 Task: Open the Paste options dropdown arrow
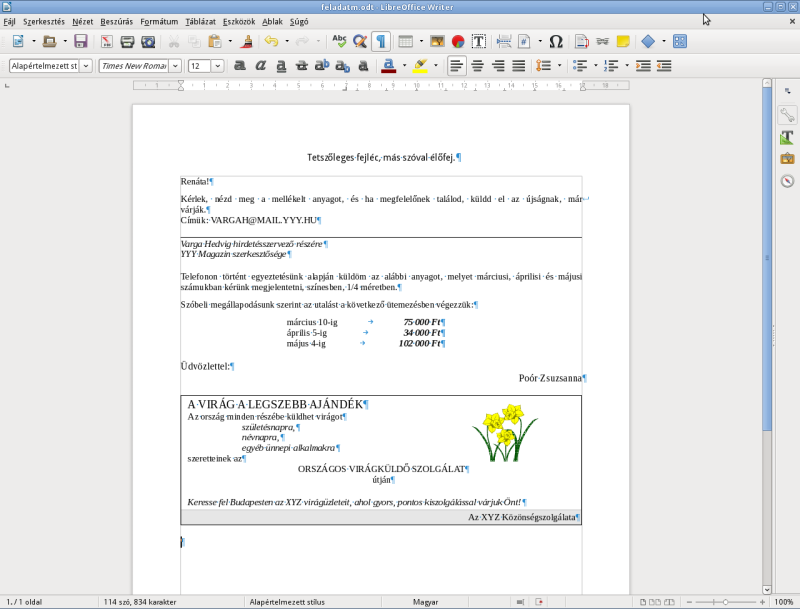[x=230, y=41]
